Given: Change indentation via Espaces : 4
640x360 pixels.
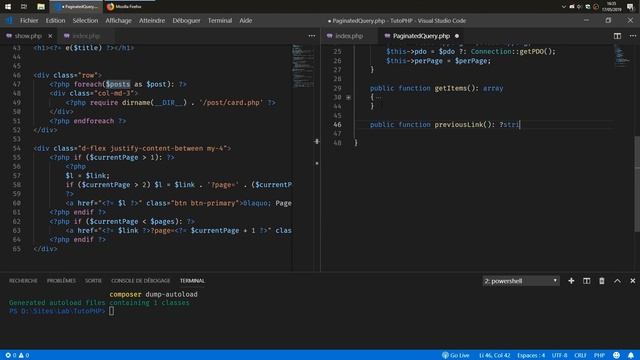Looking at the screenshot, I should click(x=531, y=355).
